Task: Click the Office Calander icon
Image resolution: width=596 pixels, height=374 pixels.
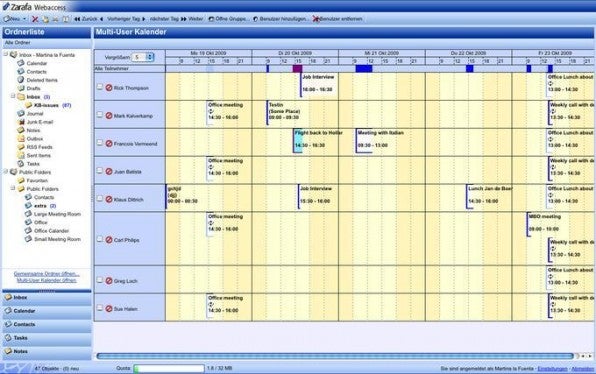Action: click(29, 230)
